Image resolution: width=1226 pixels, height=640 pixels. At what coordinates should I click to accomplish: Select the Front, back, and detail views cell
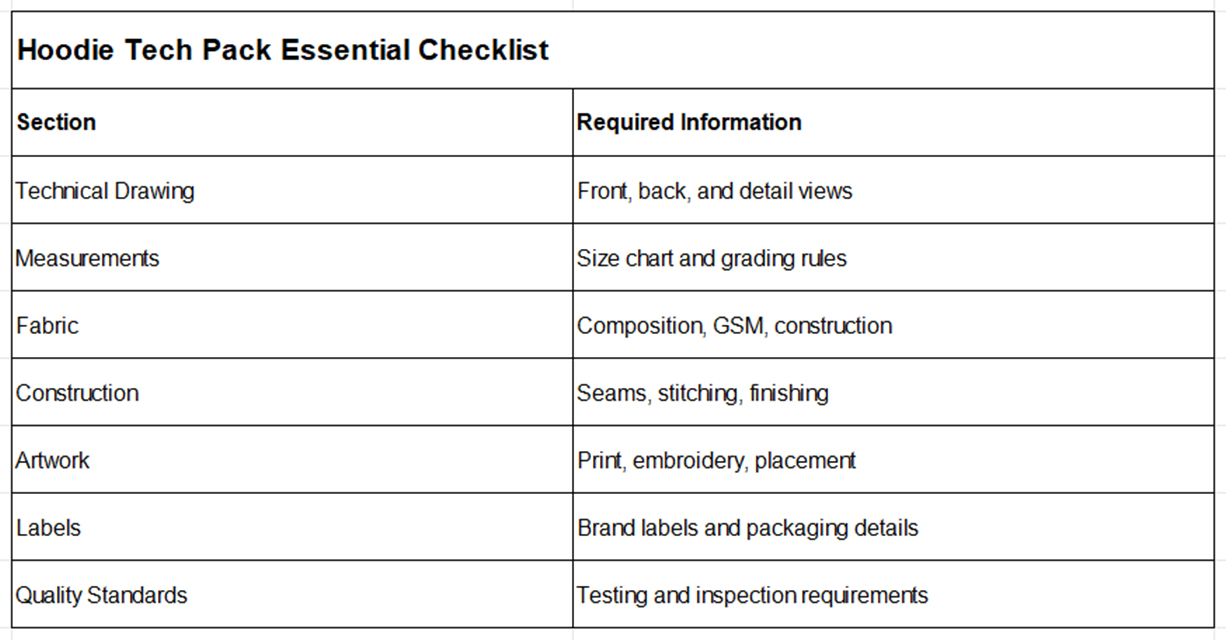(x=893, y=190)
